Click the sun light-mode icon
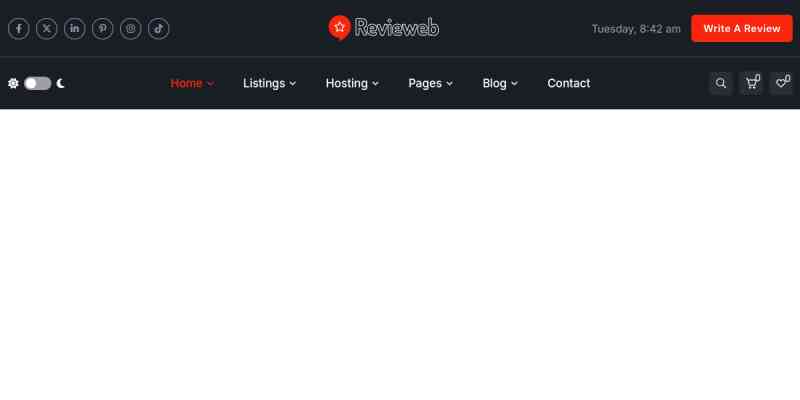Screen dimensions: 800x400 tap(13, 83)
